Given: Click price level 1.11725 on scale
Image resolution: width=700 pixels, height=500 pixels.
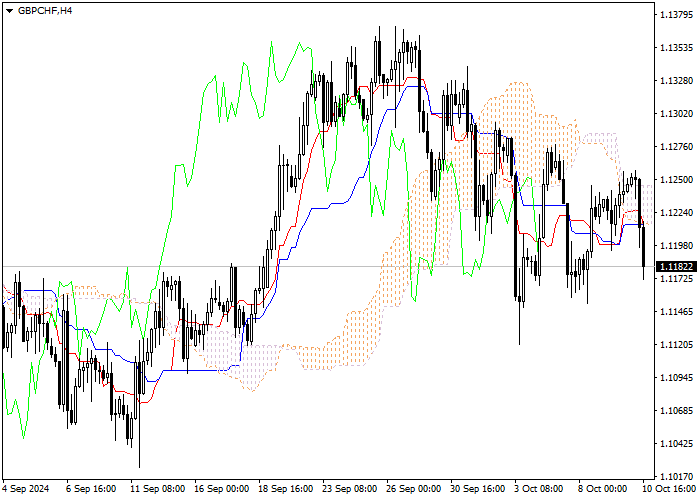Looking at the screenshot, I should 676,279.
